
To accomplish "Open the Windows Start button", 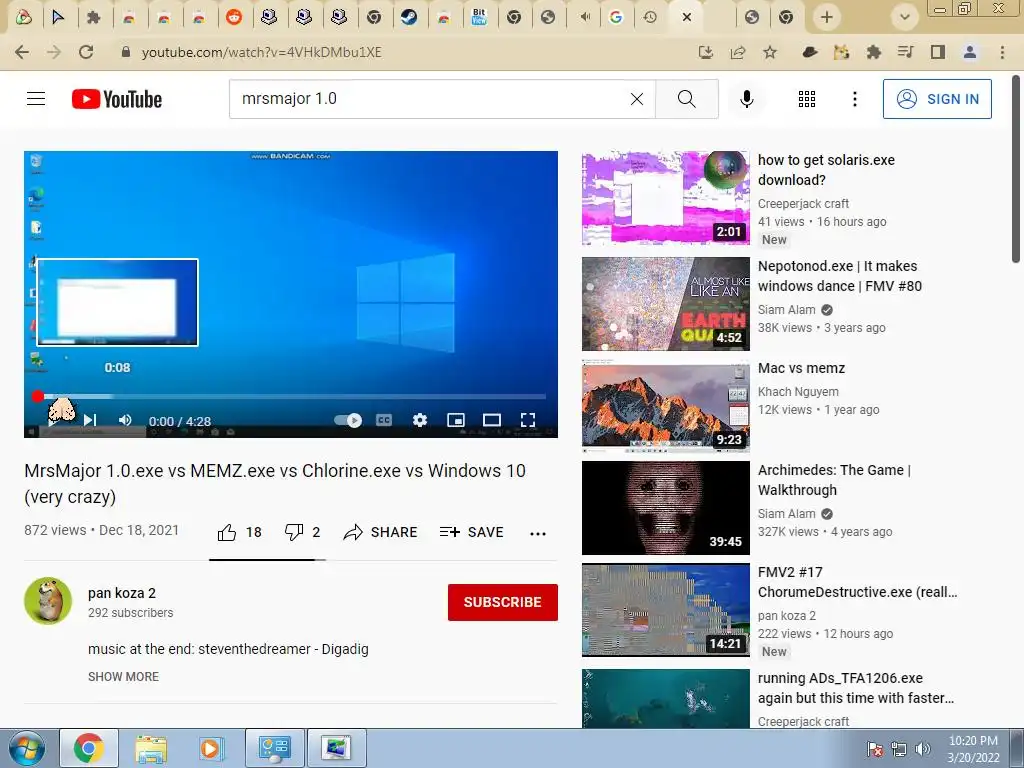I will (26, 748).
